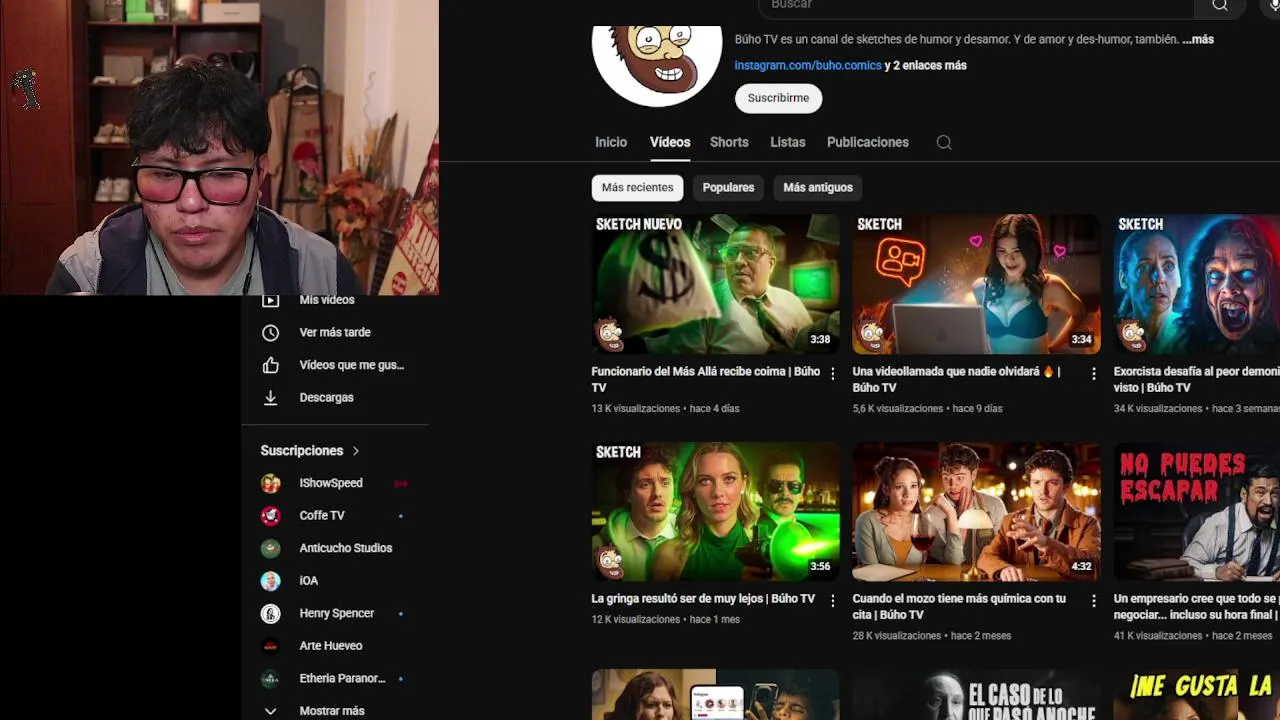Open iOA channel avatar
Image resolution: width=1280 pixels, height=720 pixels.
270,580
